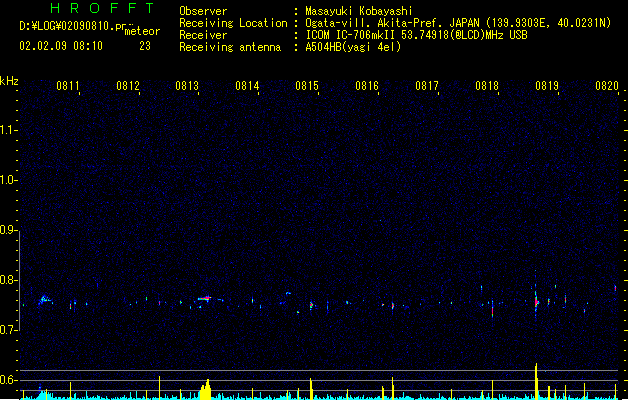
Task: Click the HROFFT title text
Action: (x=102, y=8)
